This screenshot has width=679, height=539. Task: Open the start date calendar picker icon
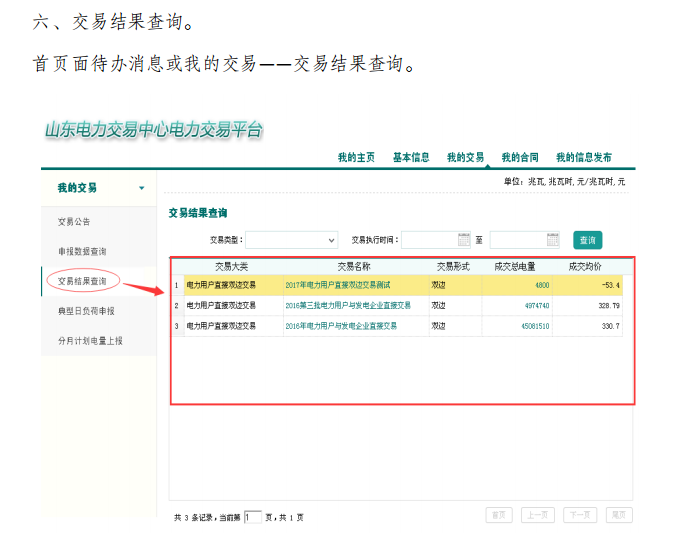tap(464, 240)
